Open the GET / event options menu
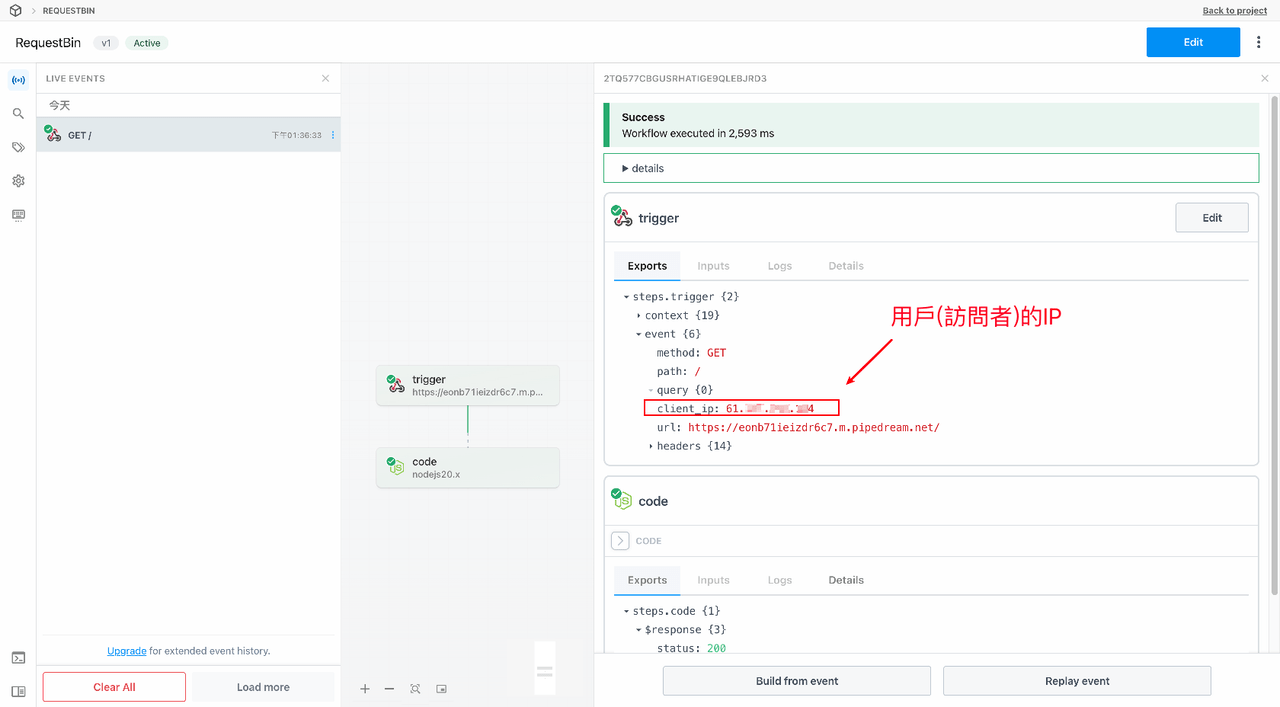1280x707 pixels. coord(333,135)
